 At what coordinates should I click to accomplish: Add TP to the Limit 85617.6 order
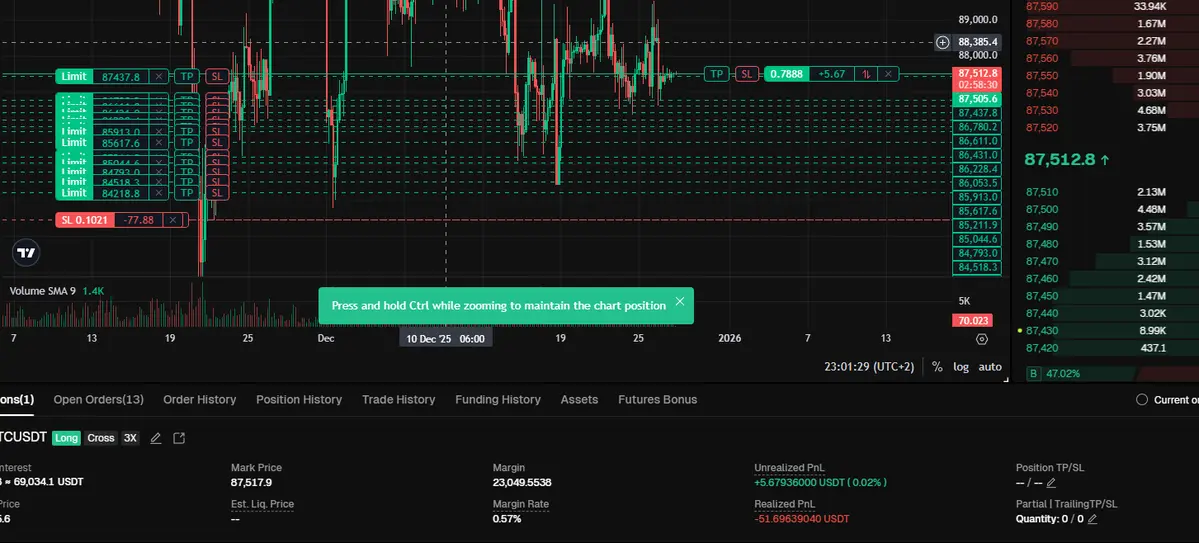187,142
